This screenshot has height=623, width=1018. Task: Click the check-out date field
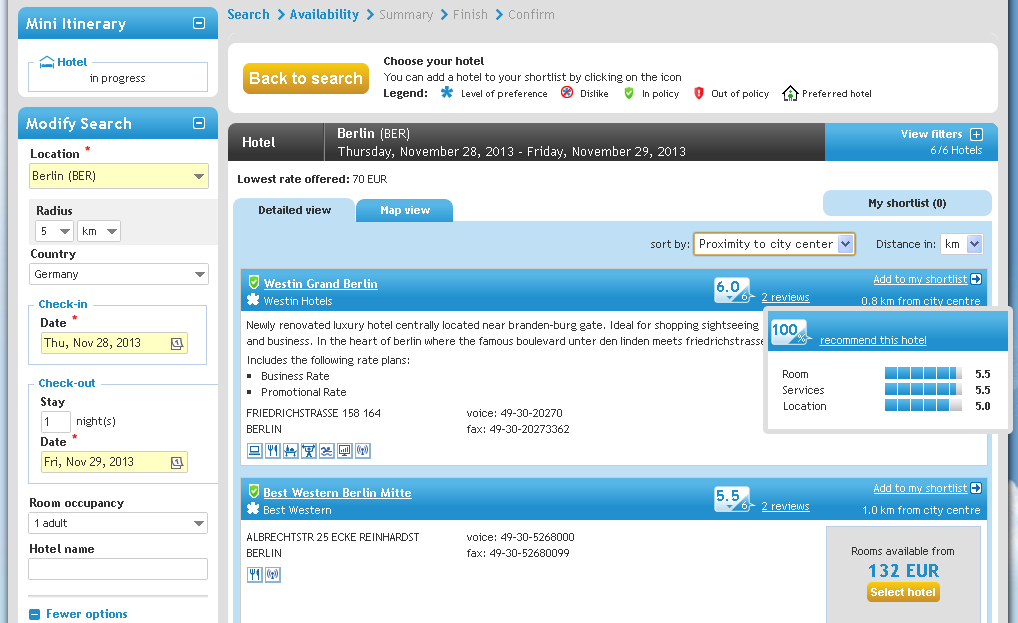[x=114, y=462]
